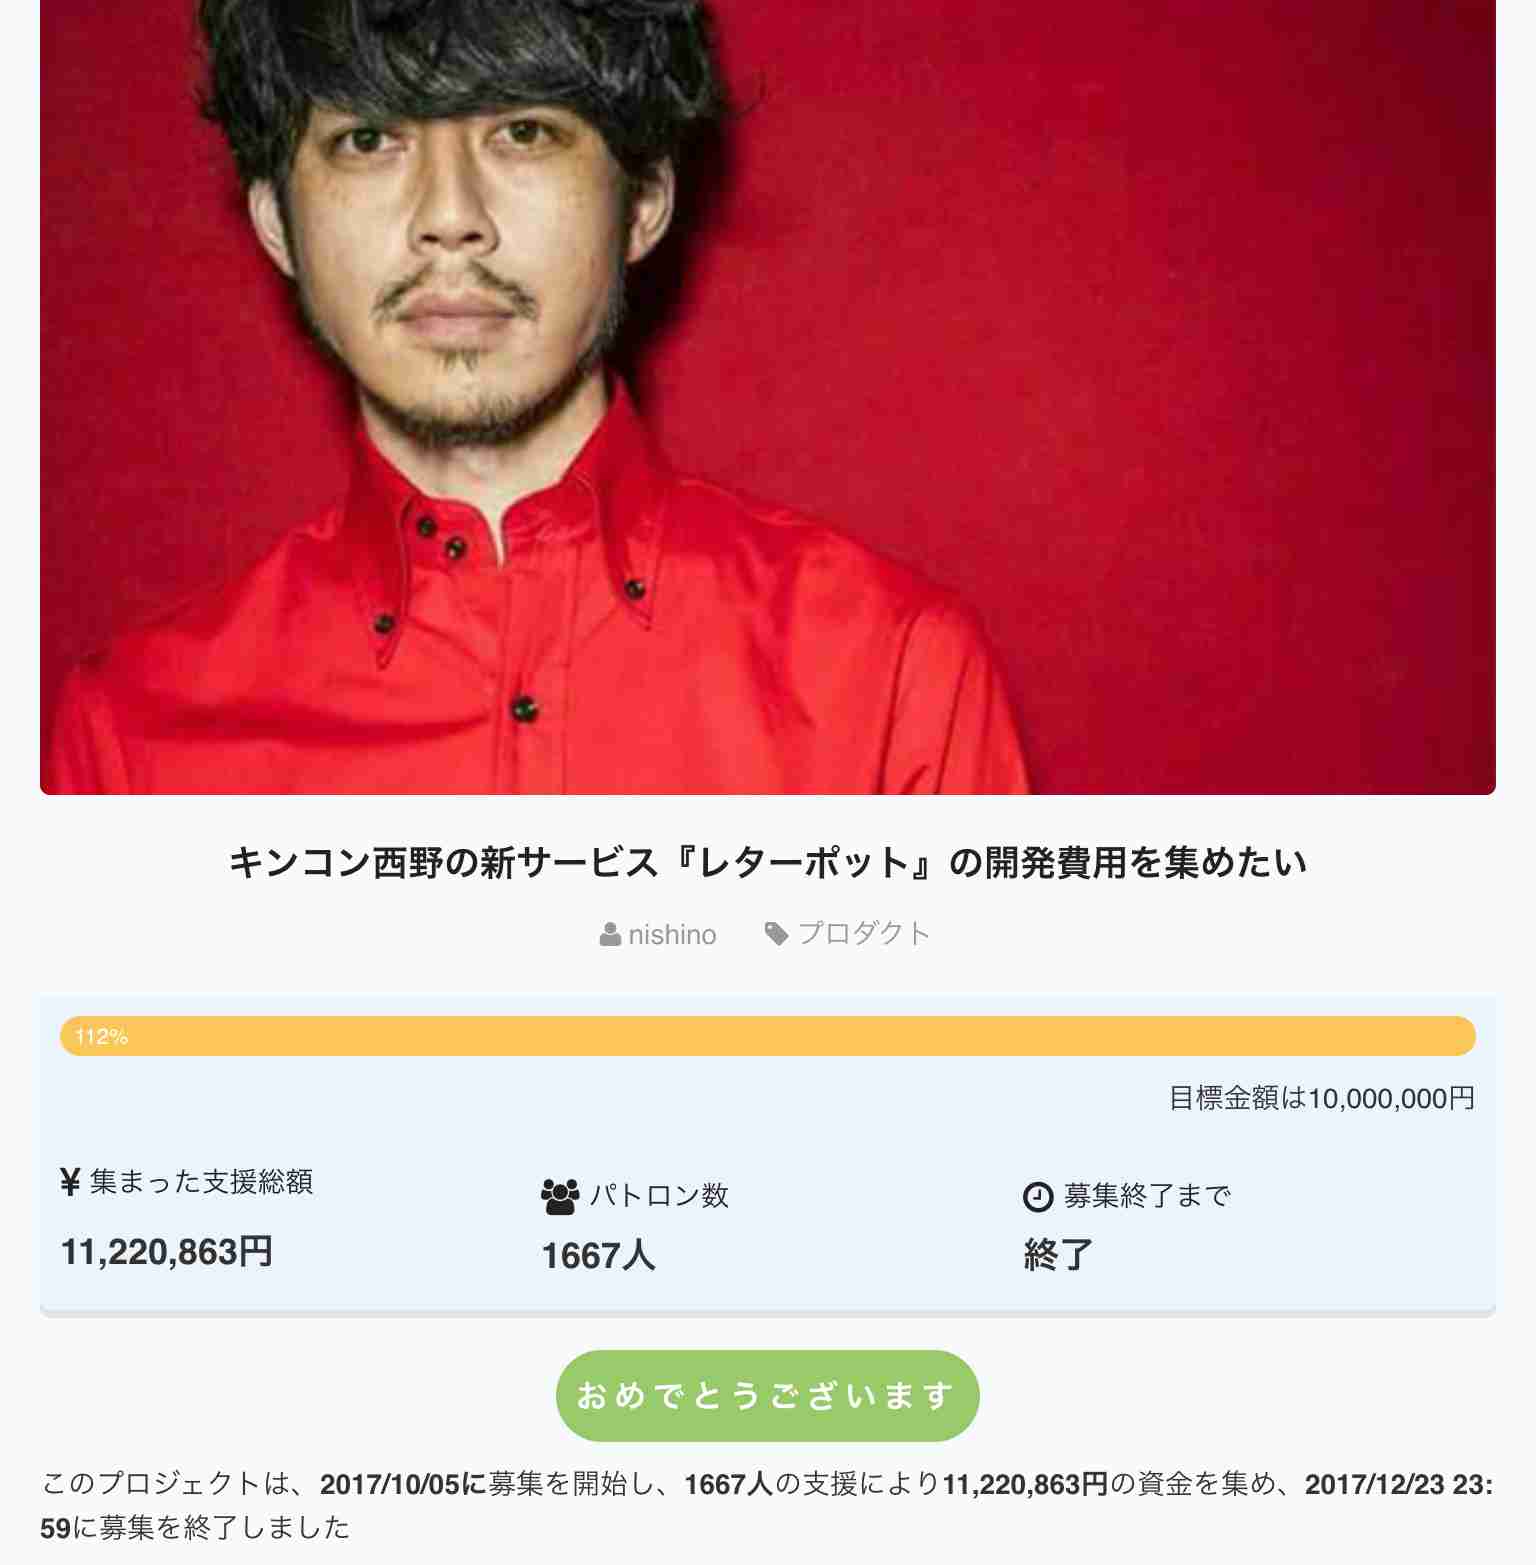Open the プロダクト category link

864,934
